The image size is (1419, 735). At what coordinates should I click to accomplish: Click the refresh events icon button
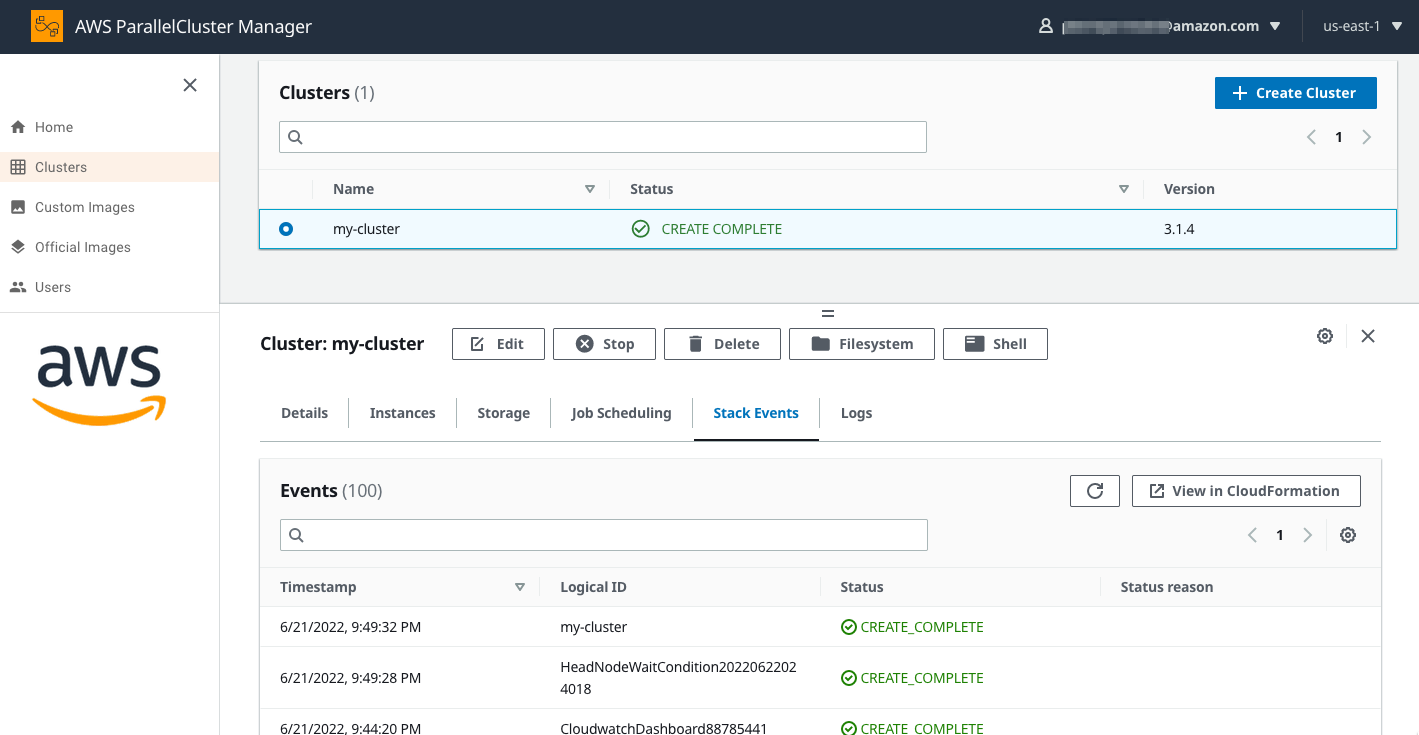1095,491
